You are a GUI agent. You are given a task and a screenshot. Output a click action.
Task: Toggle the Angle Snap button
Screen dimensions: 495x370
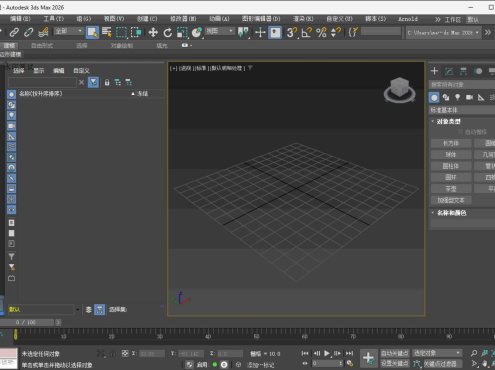pos(306,32)
